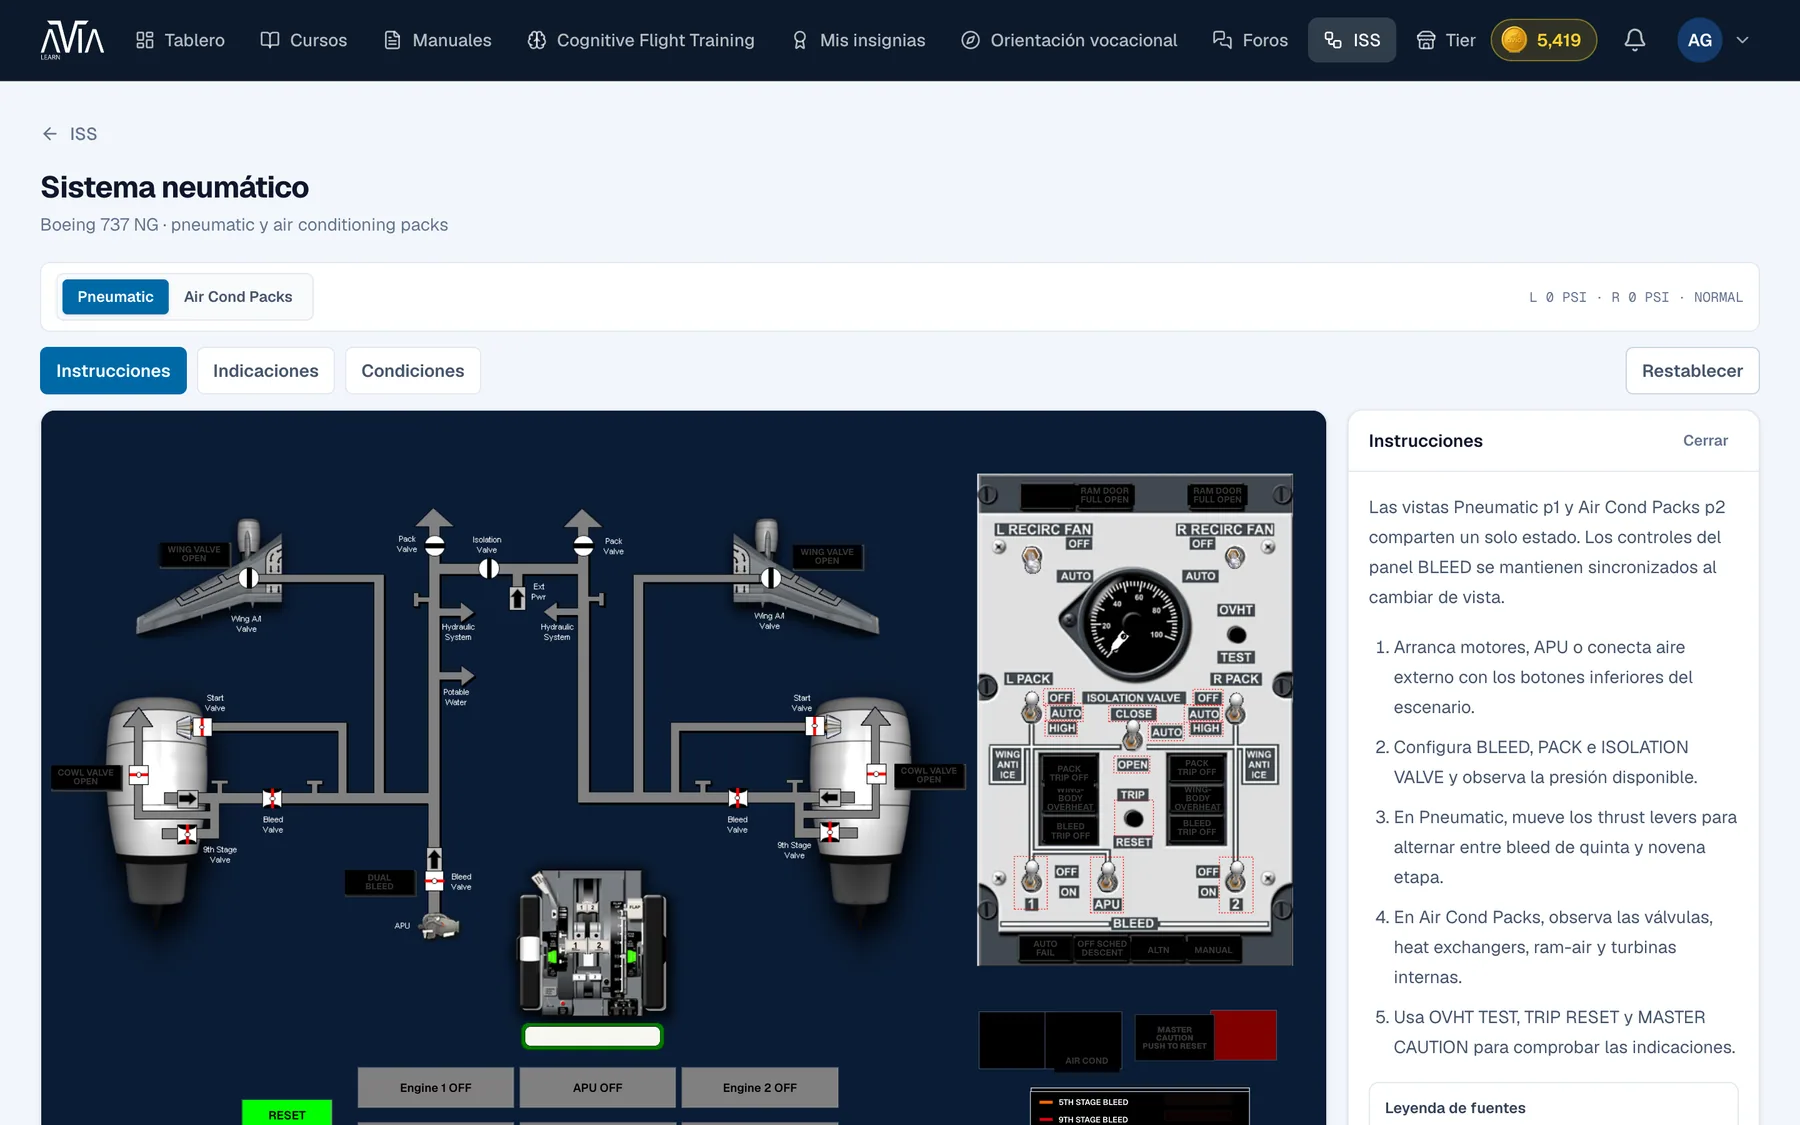This screenshot has width=1800, height=1125.
Task: Click the Engine 2 OFF button
Action: click(x=760, y=1088)
